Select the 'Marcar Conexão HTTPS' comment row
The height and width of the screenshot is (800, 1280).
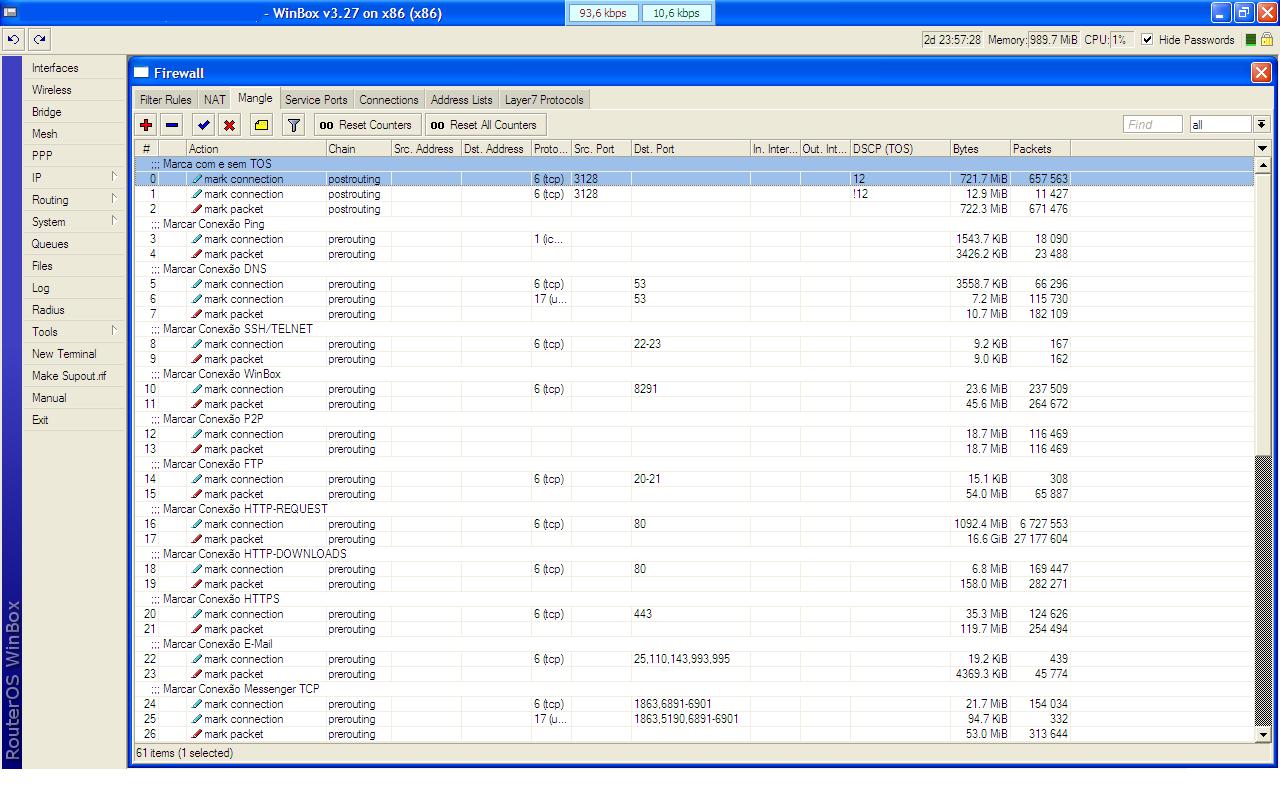click(694, 599)
